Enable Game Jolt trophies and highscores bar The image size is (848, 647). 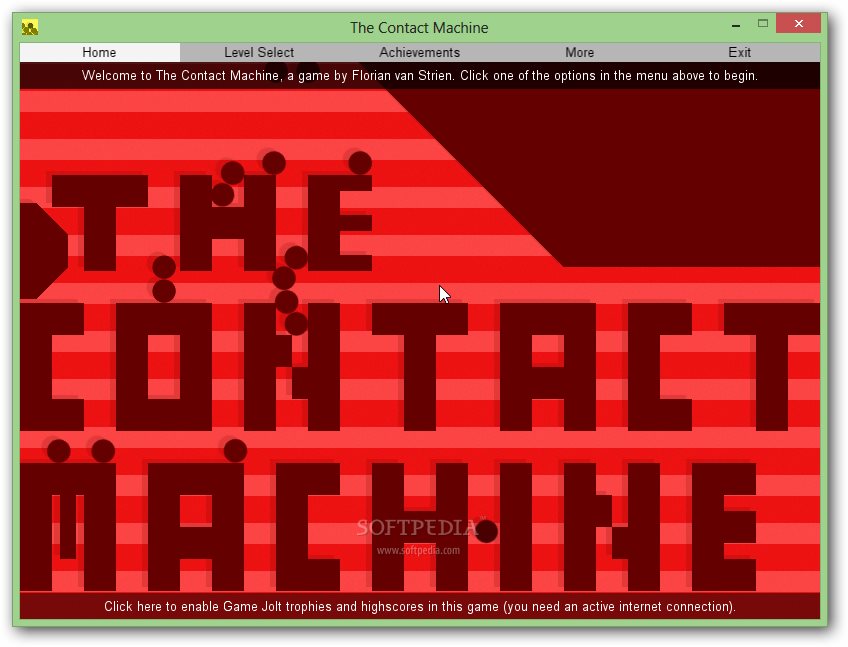(420, 606)
